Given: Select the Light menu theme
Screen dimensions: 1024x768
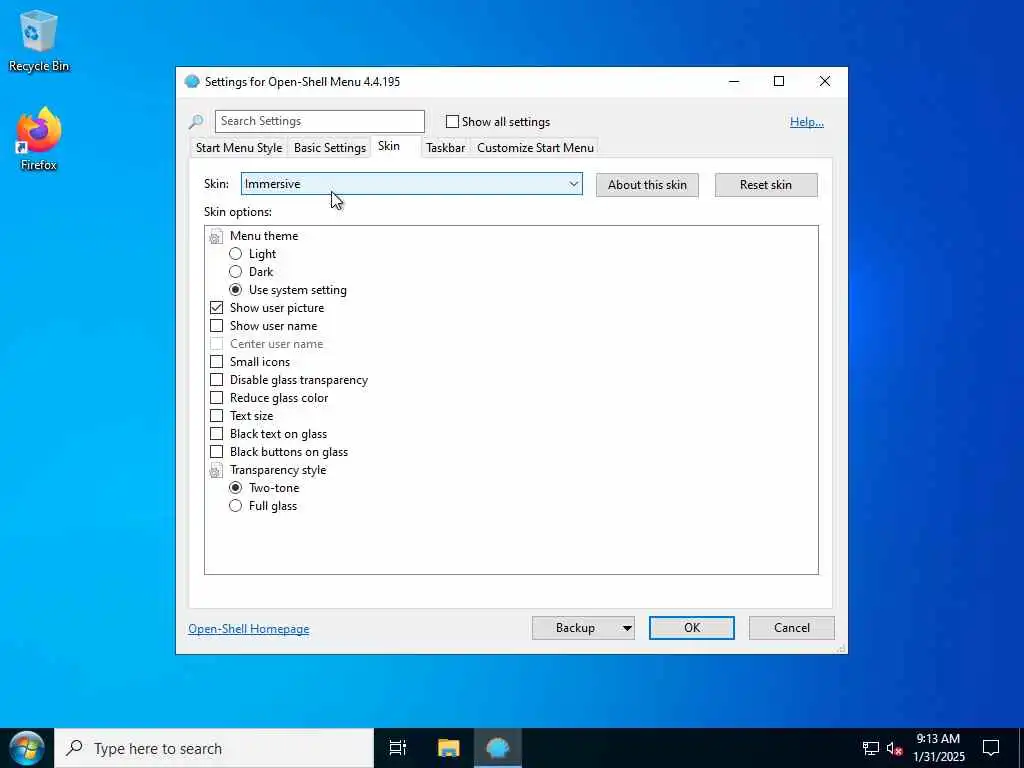Looking at the screenshot, I should [x=235, y=254].
